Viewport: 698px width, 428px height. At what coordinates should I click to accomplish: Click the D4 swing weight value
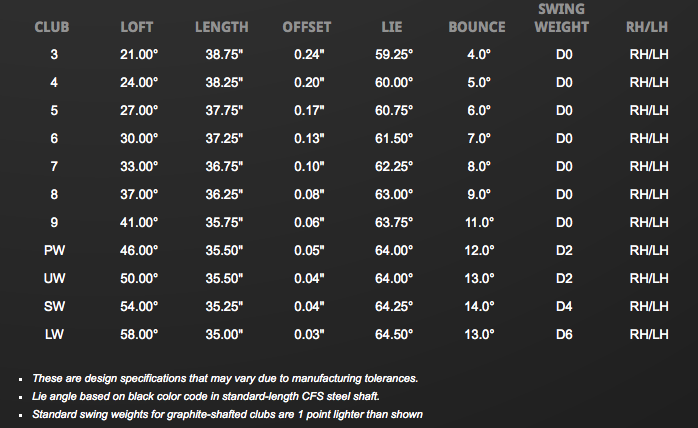pyautogui.click(x=564, y=306)
